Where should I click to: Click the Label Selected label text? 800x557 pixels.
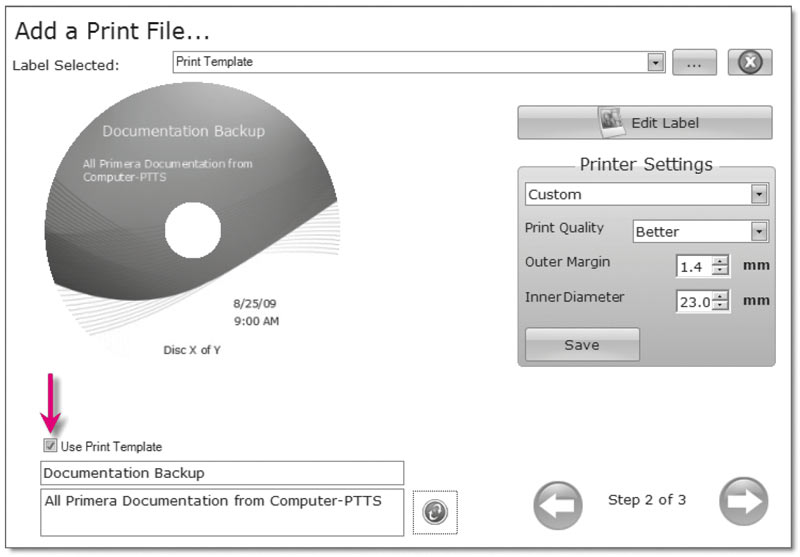[x=66, y=65]
